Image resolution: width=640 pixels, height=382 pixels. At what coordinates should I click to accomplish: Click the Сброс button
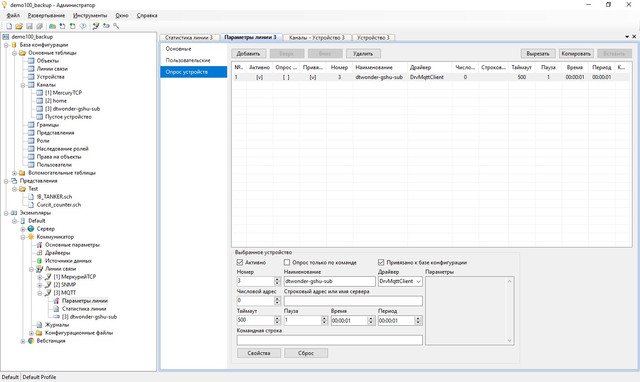306,353
